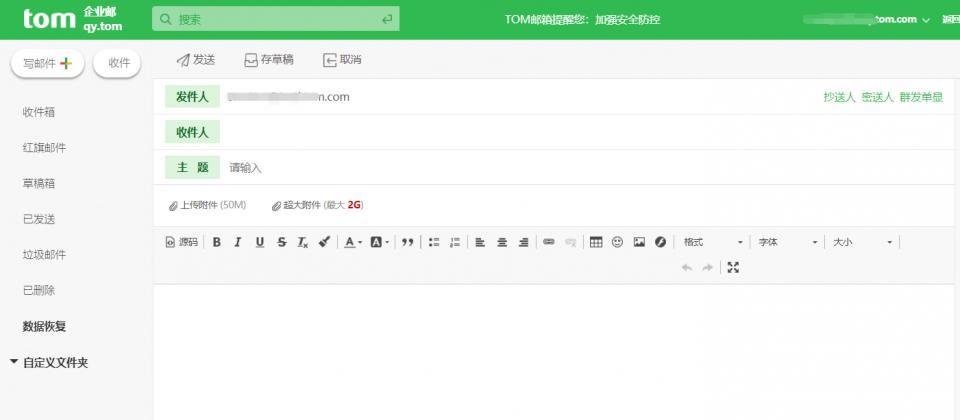Click the insert link icon
Viewport: 960px width, 420px height.
click(549, 242)
